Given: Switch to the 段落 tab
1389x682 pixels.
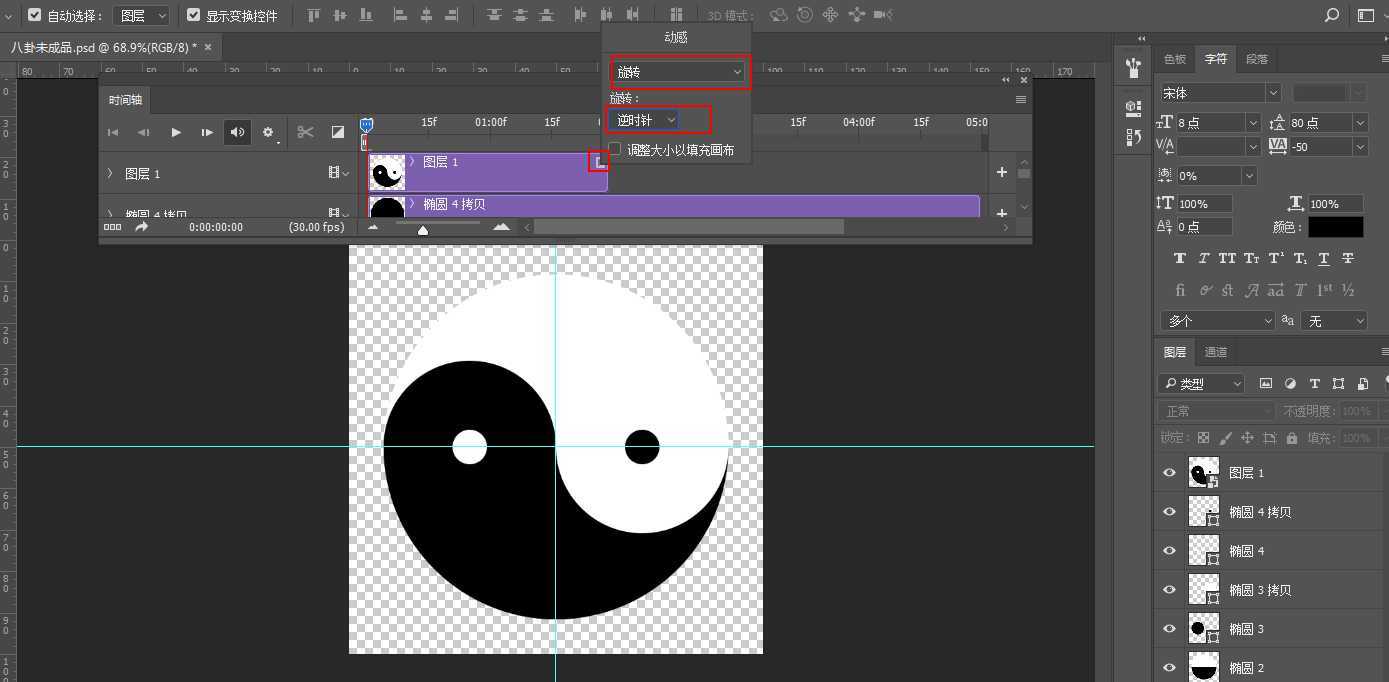Looking at the screenshot, I should pyautogui.click(x=1256, y=59).
